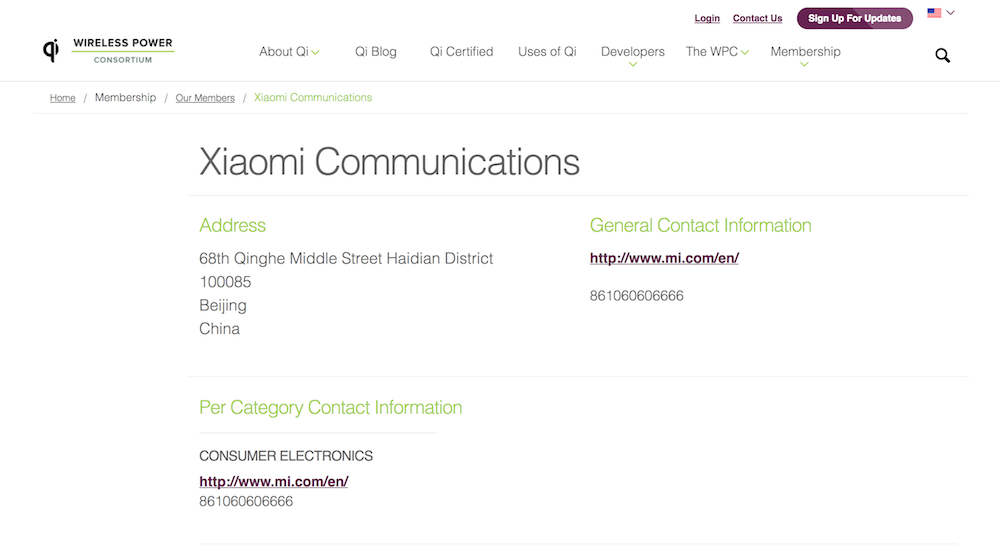
Task: Click the Membership breadcrumb text
Action: 125,98
